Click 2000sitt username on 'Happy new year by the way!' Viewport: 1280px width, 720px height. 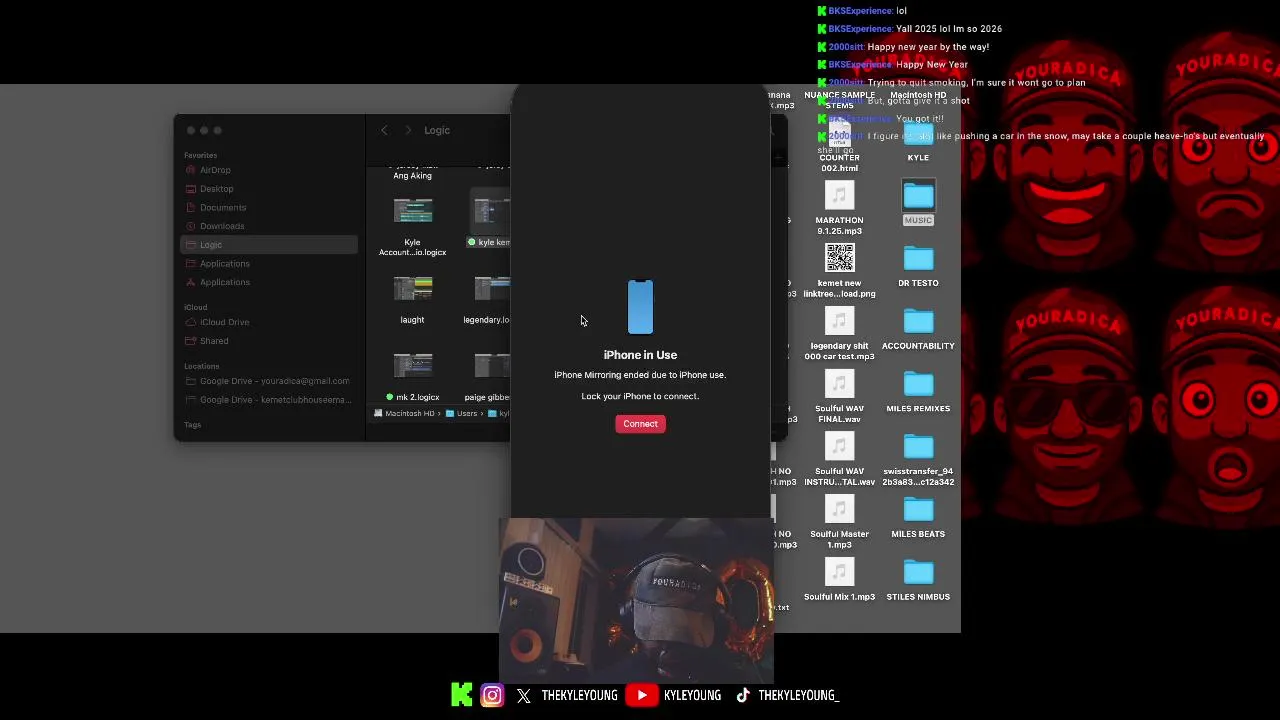point(846,47)
